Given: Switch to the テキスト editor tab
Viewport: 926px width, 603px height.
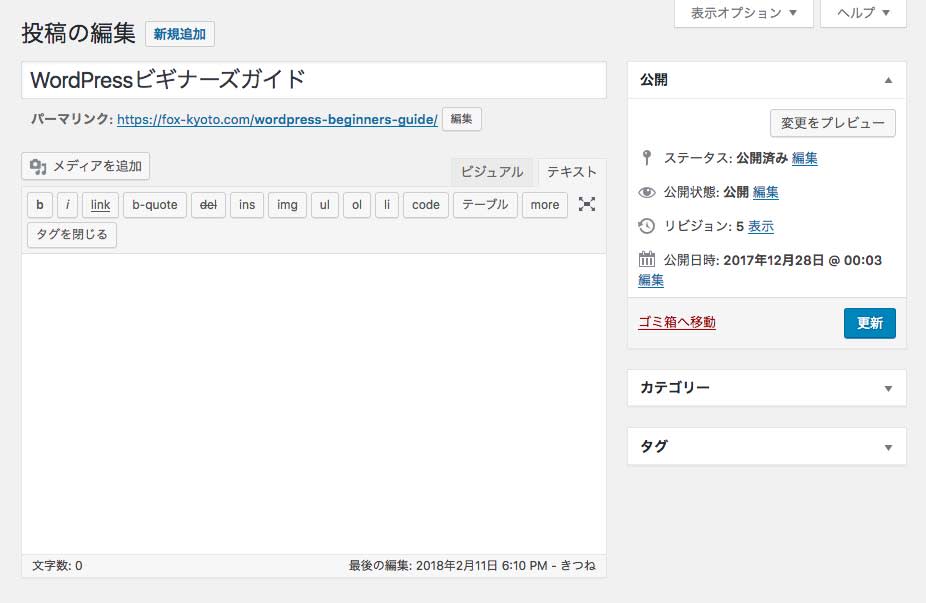Looking at the screenshot, I should (x=572, y=172).
